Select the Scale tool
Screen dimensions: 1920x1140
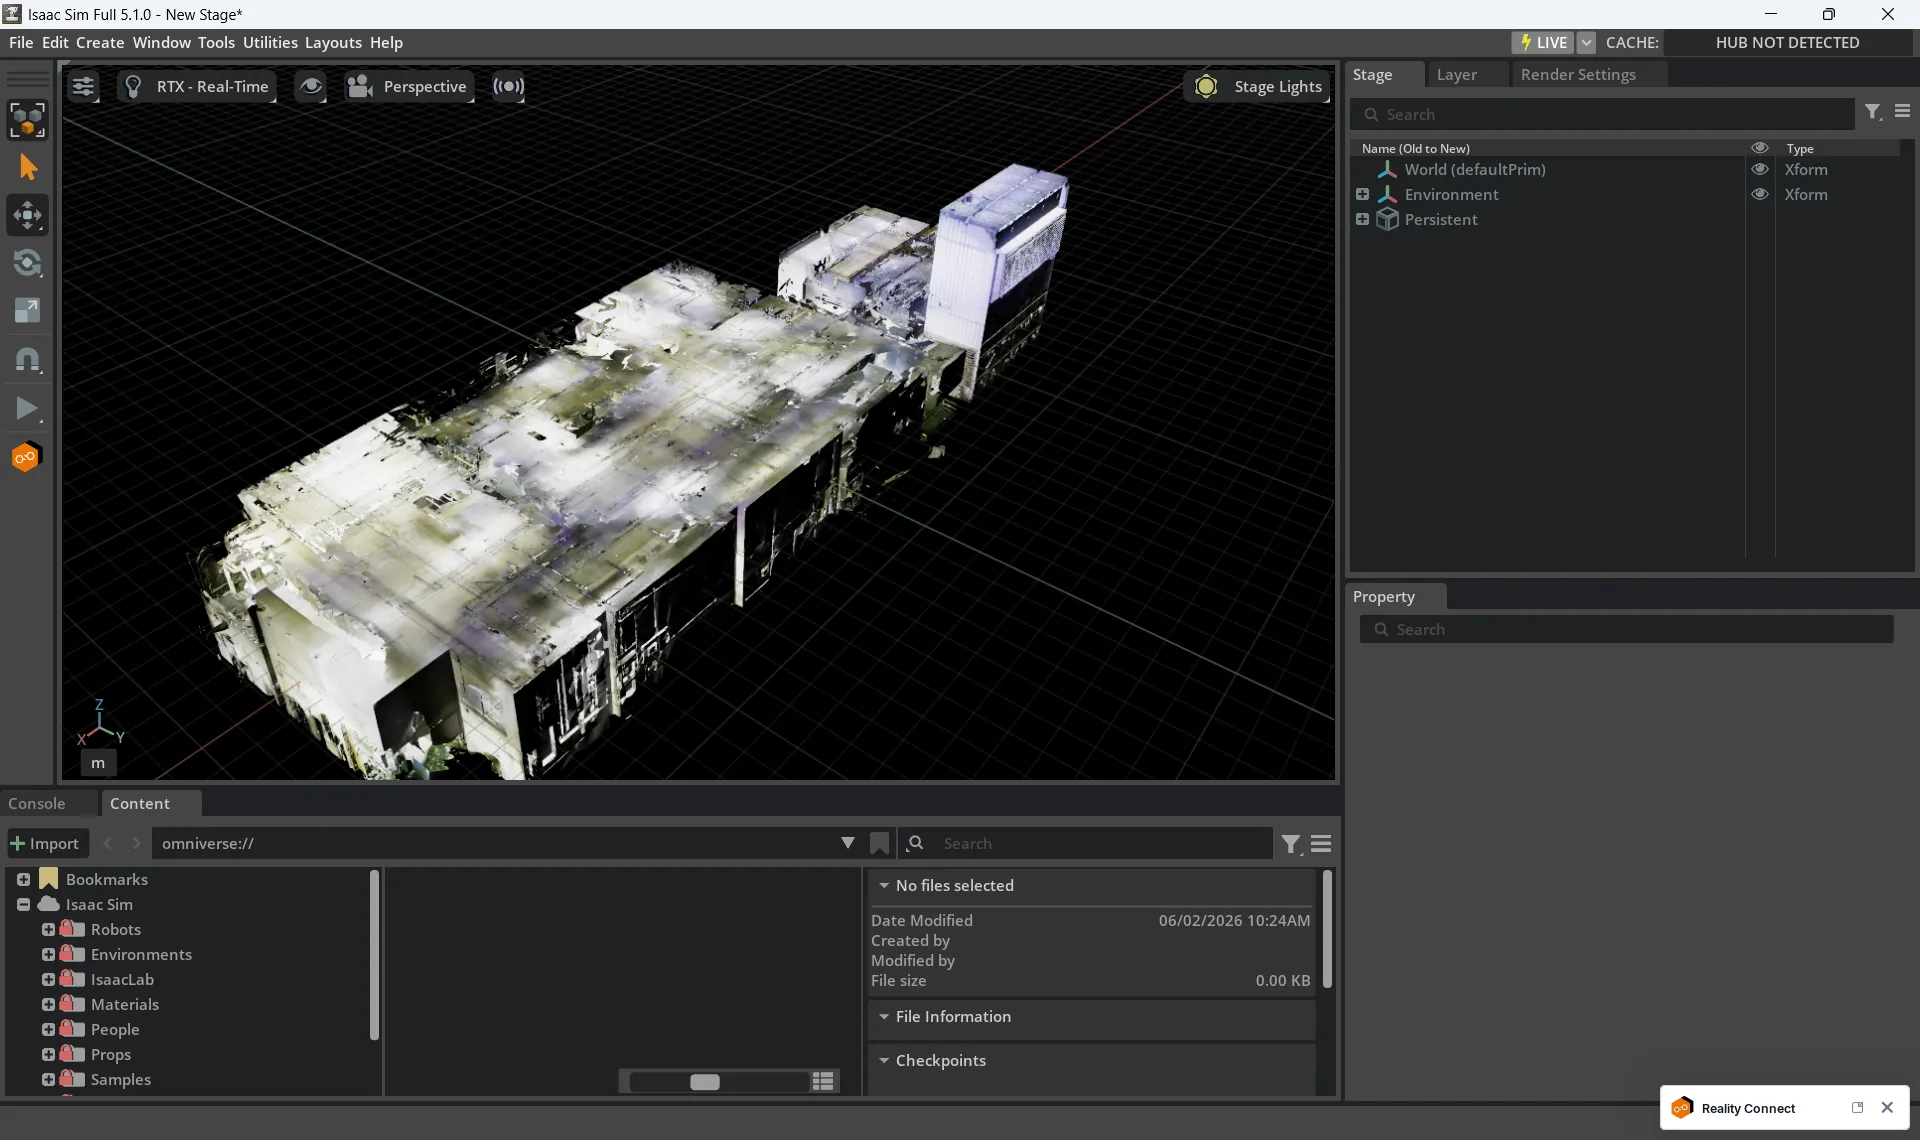(27, 311)
